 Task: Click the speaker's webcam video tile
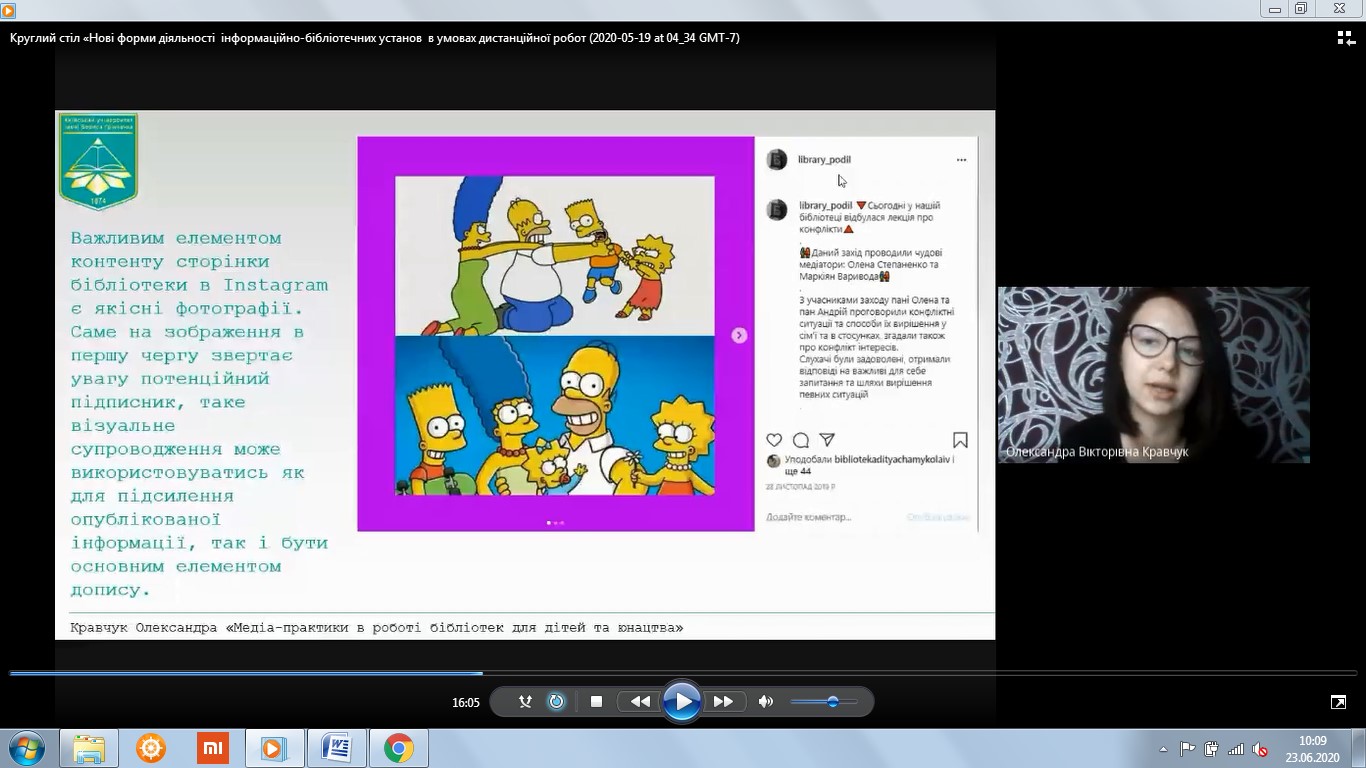[x=1154, y=375]
